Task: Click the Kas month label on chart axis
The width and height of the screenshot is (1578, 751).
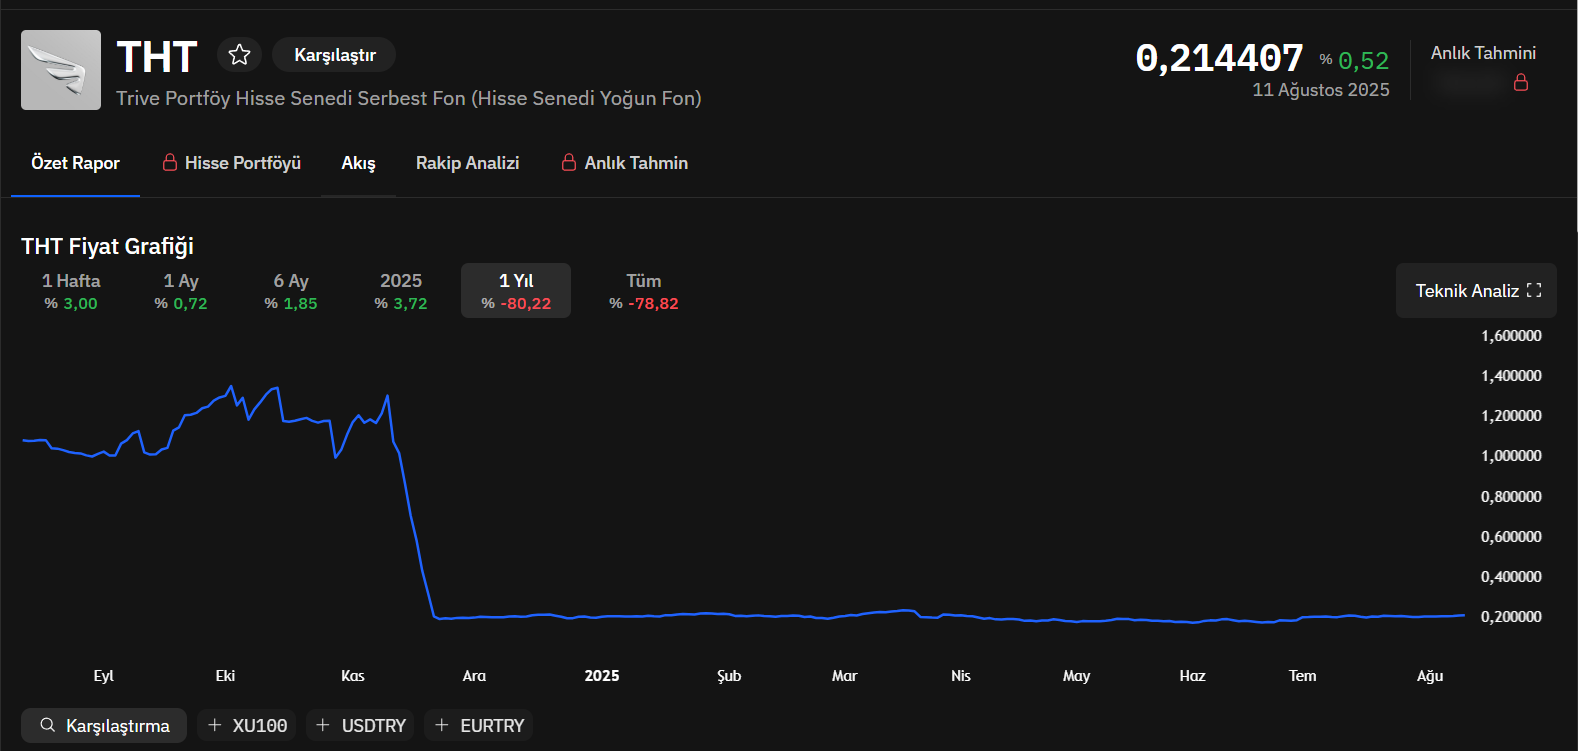Action: click(x=353, y=676)
